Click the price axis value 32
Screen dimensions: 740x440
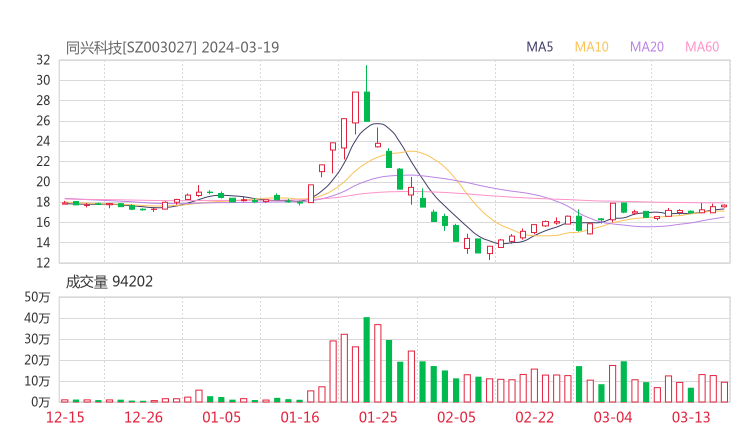(x=43, y=60)
